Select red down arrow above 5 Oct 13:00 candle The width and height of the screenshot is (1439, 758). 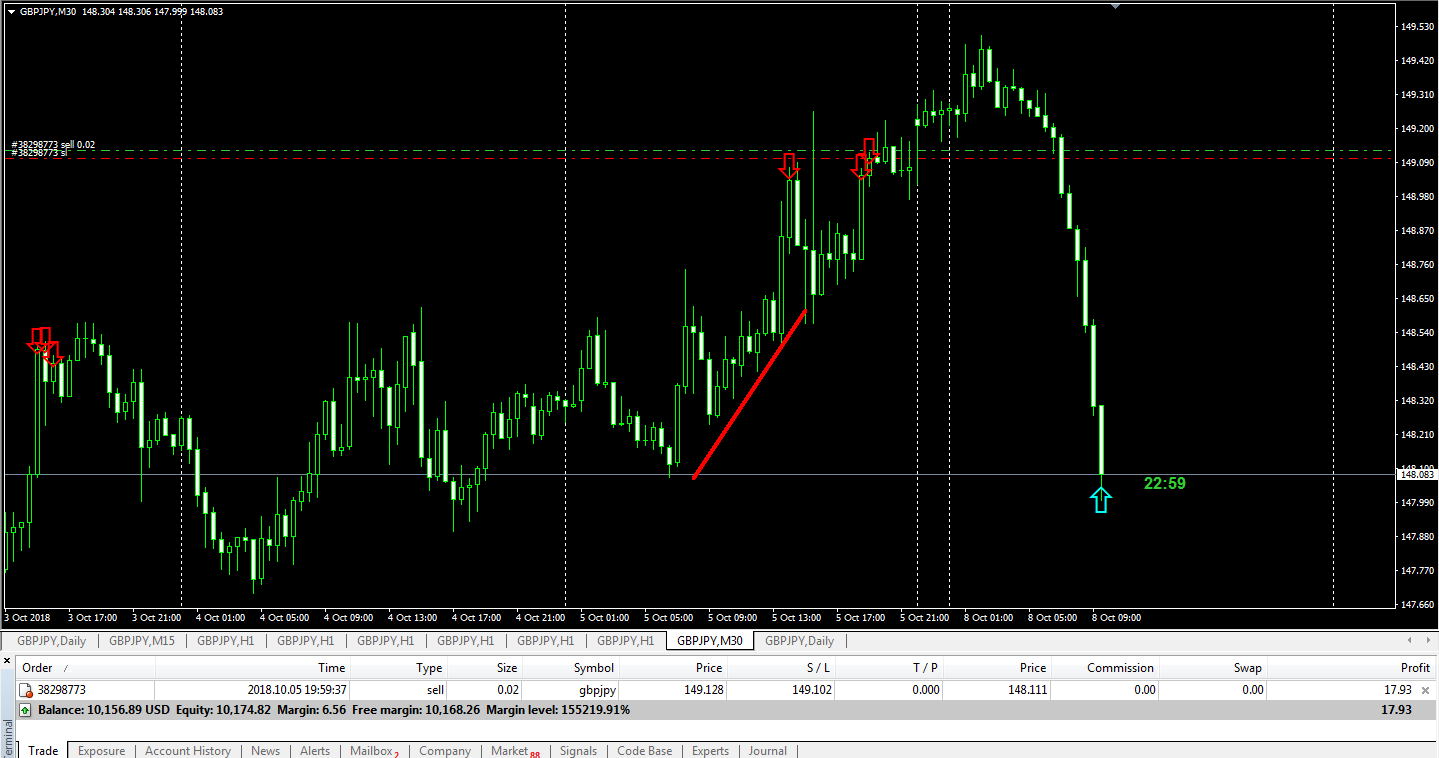[790, 166]
